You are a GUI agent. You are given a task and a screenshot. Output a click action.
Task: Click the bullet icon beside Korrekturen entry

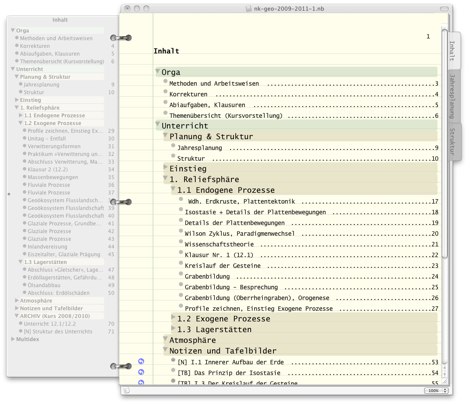click(x=165, y=92)
